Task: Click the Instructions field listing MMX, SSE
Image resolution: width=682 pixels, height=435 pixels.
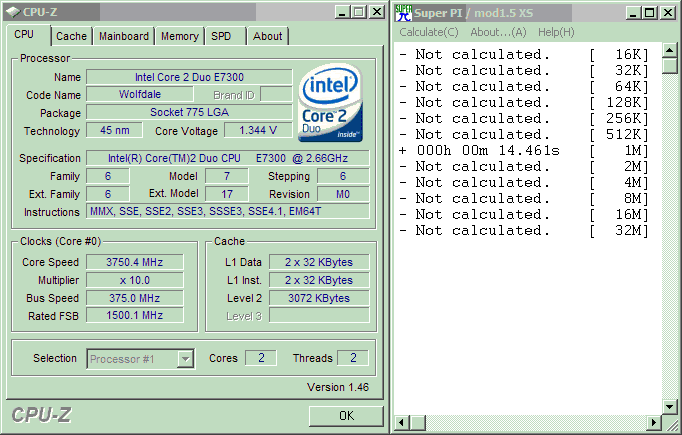Action: (x=228, y=211)
